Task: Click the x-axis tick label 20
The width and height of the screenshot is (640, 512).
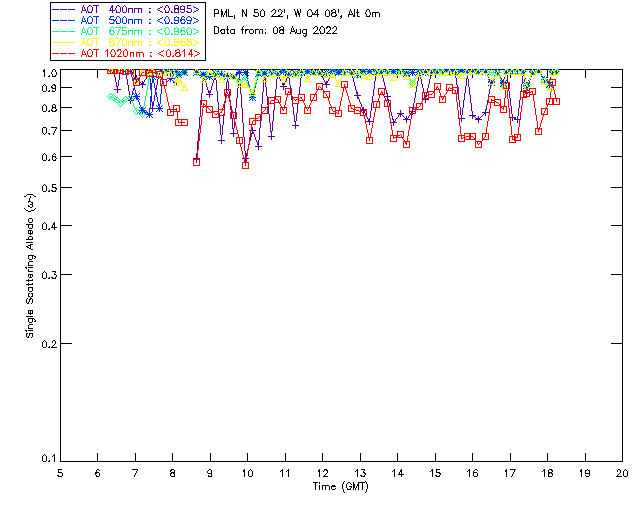Action: click(622, 473)
